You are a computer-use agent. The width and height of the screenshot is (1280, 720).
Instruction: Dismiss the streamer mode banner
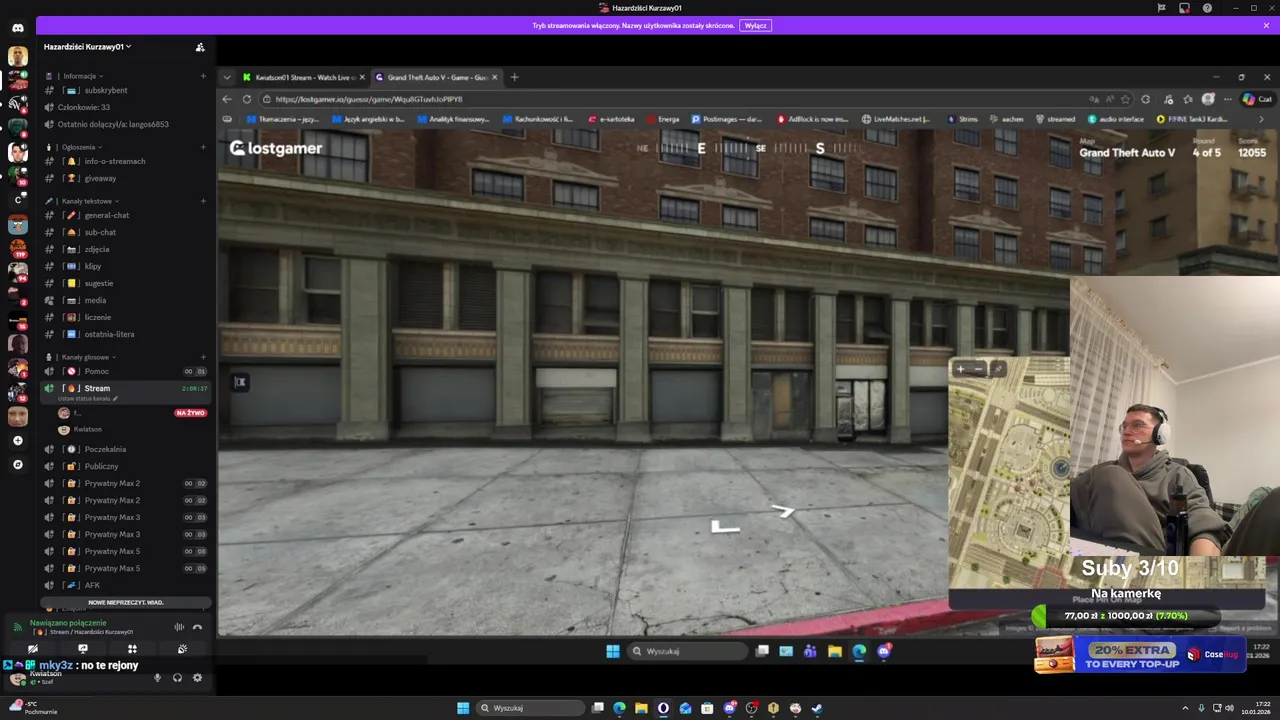[x=1266, y=25]
